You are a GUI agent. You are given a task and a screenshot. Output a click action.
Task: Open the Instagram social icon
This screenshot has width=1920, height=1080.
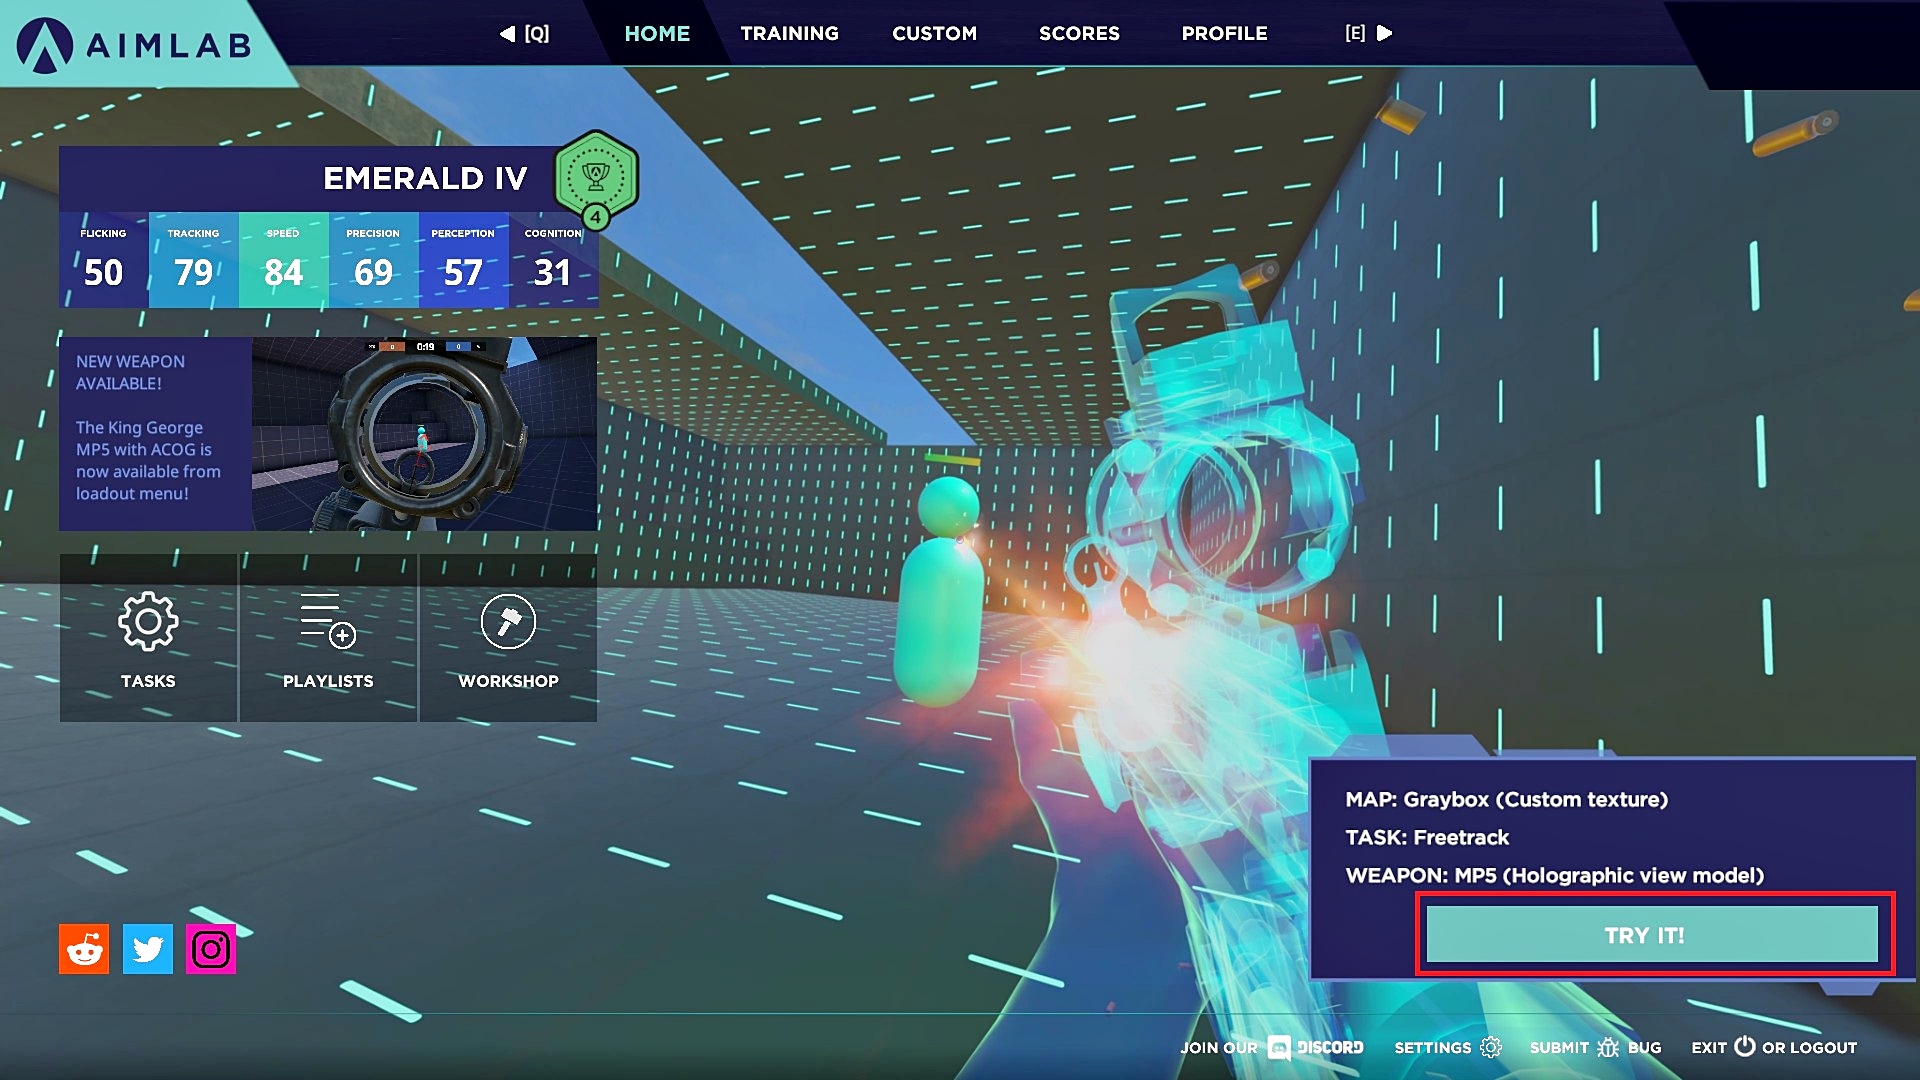tap(211, 949)
